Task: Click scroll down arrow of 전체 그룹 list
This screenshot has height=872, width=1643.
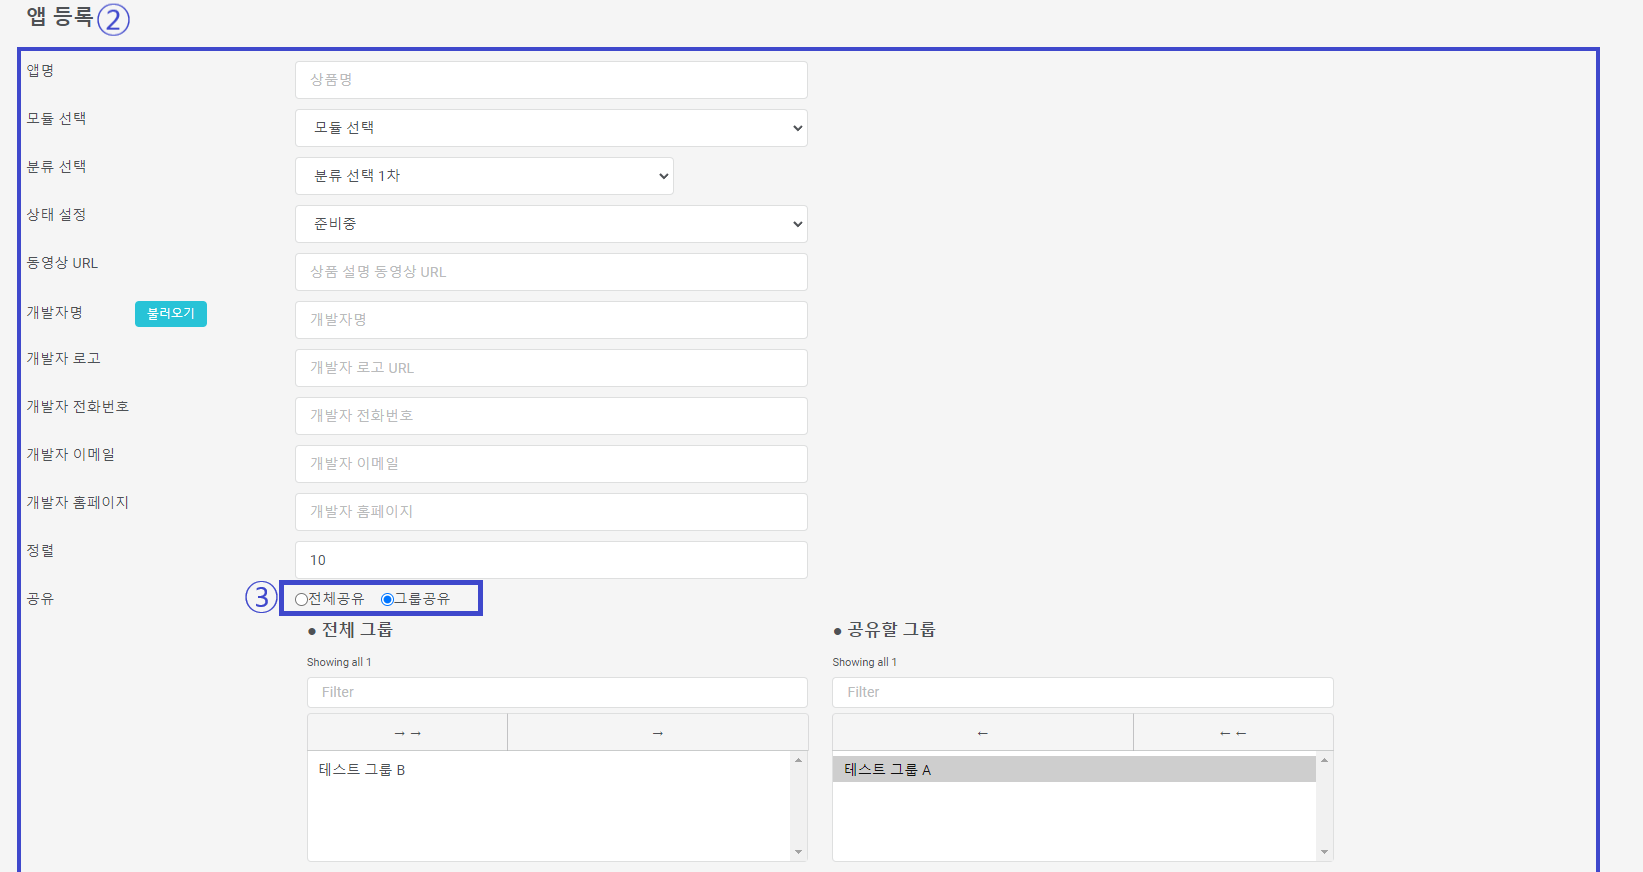Action: 798,852
